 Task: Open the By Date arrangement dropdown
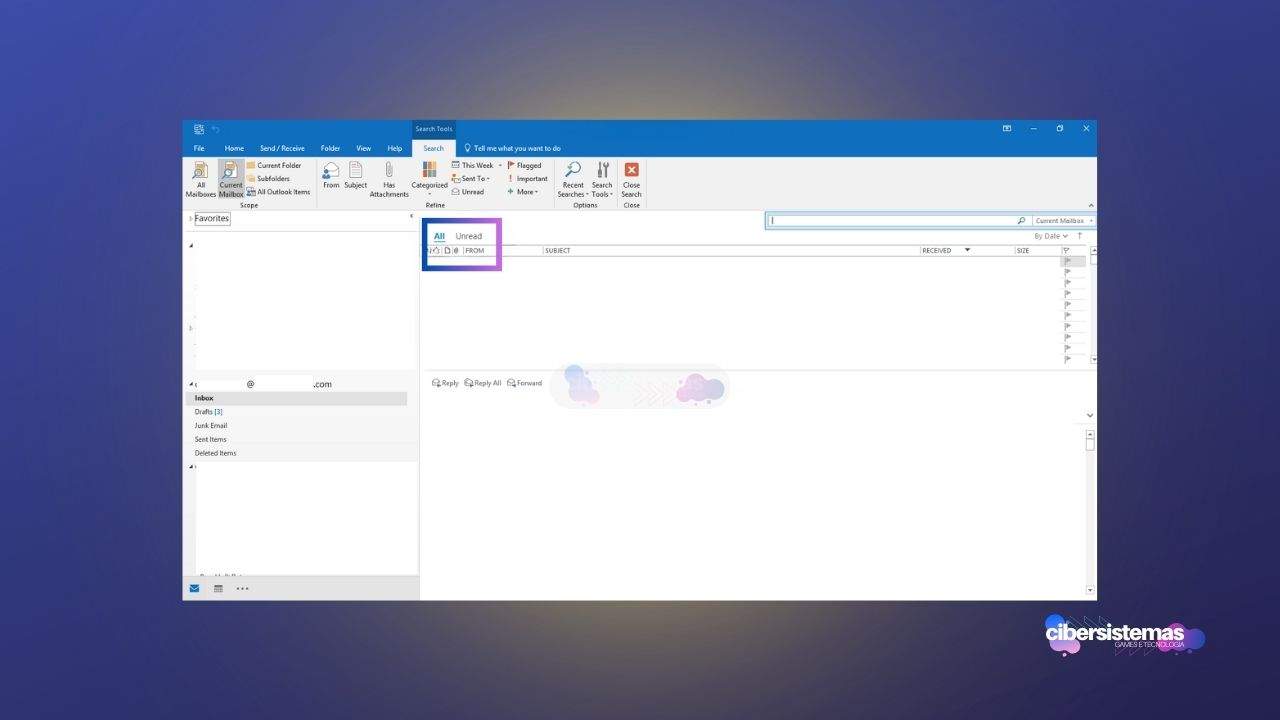[x=1051, y=236]
